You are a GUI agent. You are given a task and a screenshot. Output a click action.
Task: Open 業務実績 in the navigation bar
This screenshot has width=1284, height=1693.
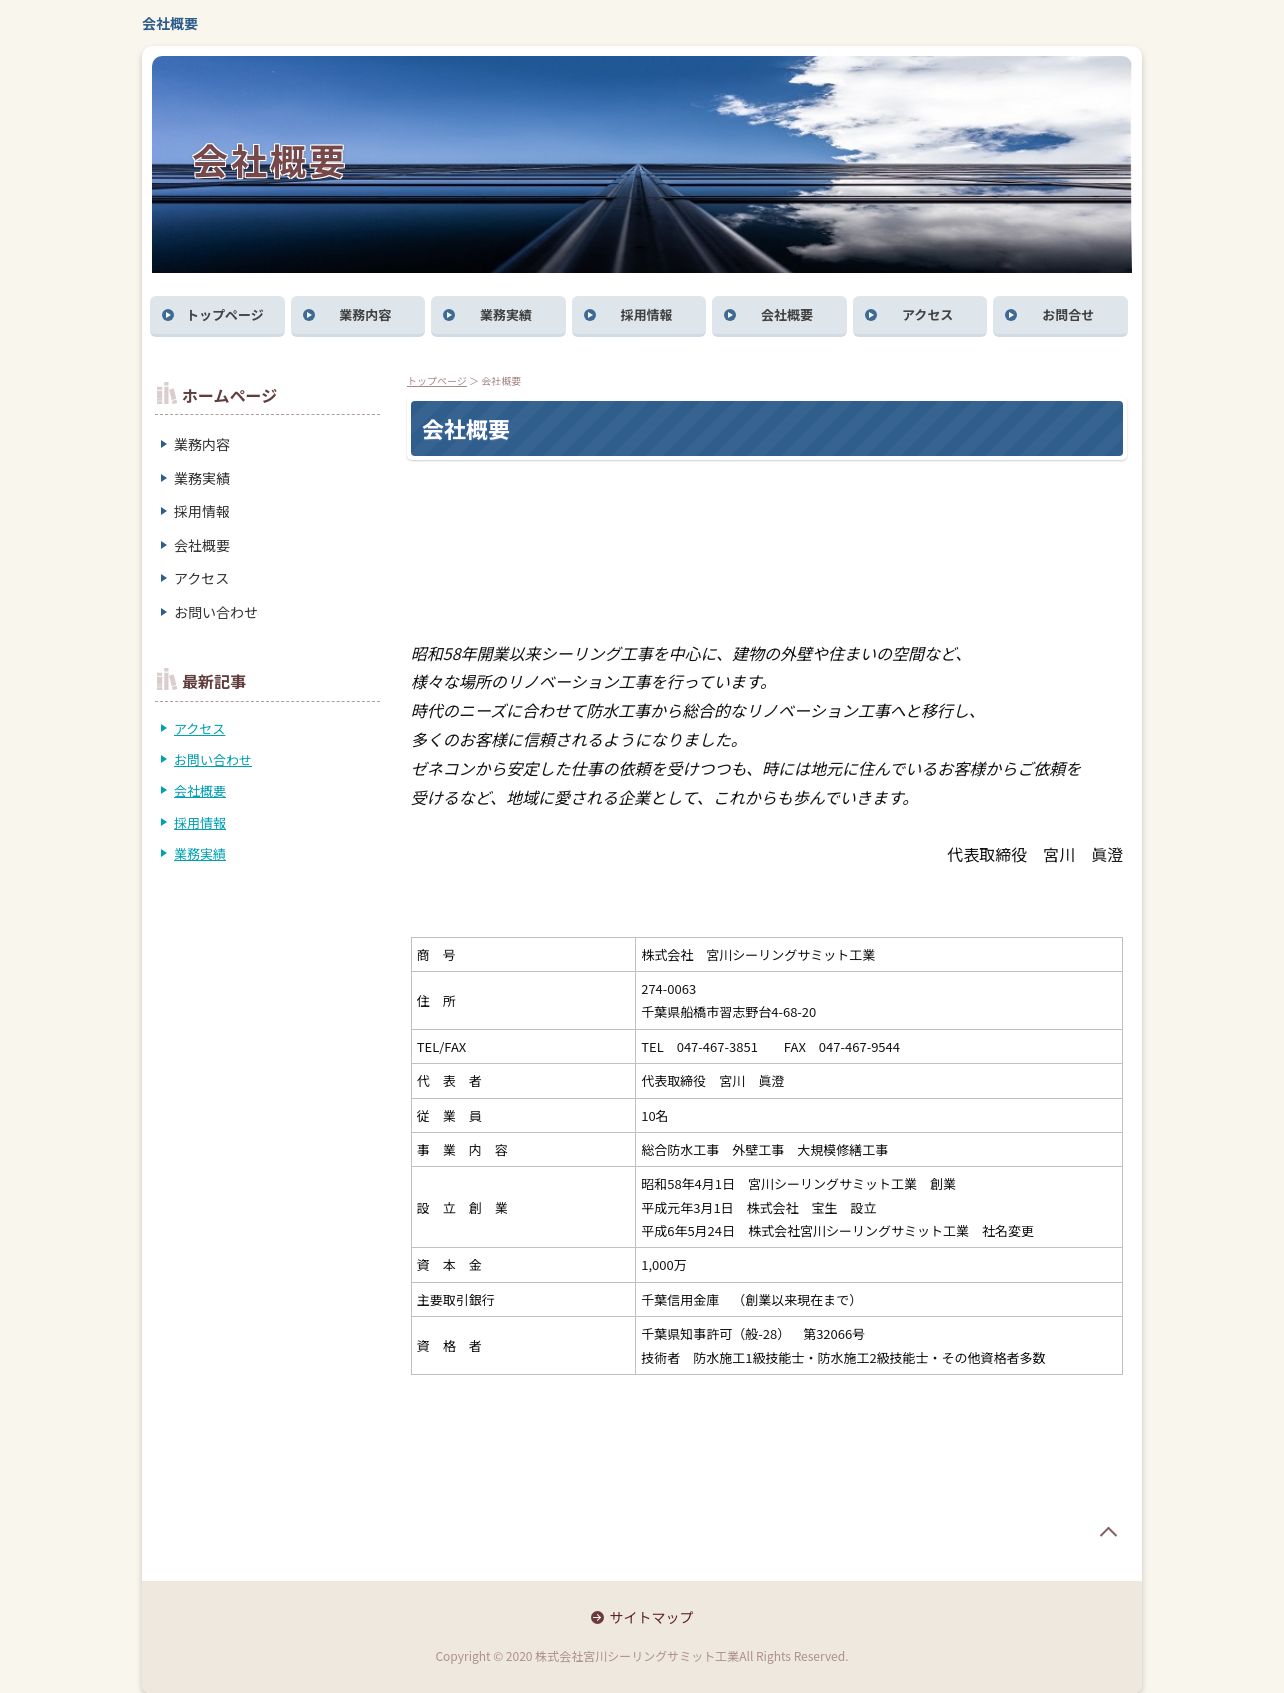498,315
